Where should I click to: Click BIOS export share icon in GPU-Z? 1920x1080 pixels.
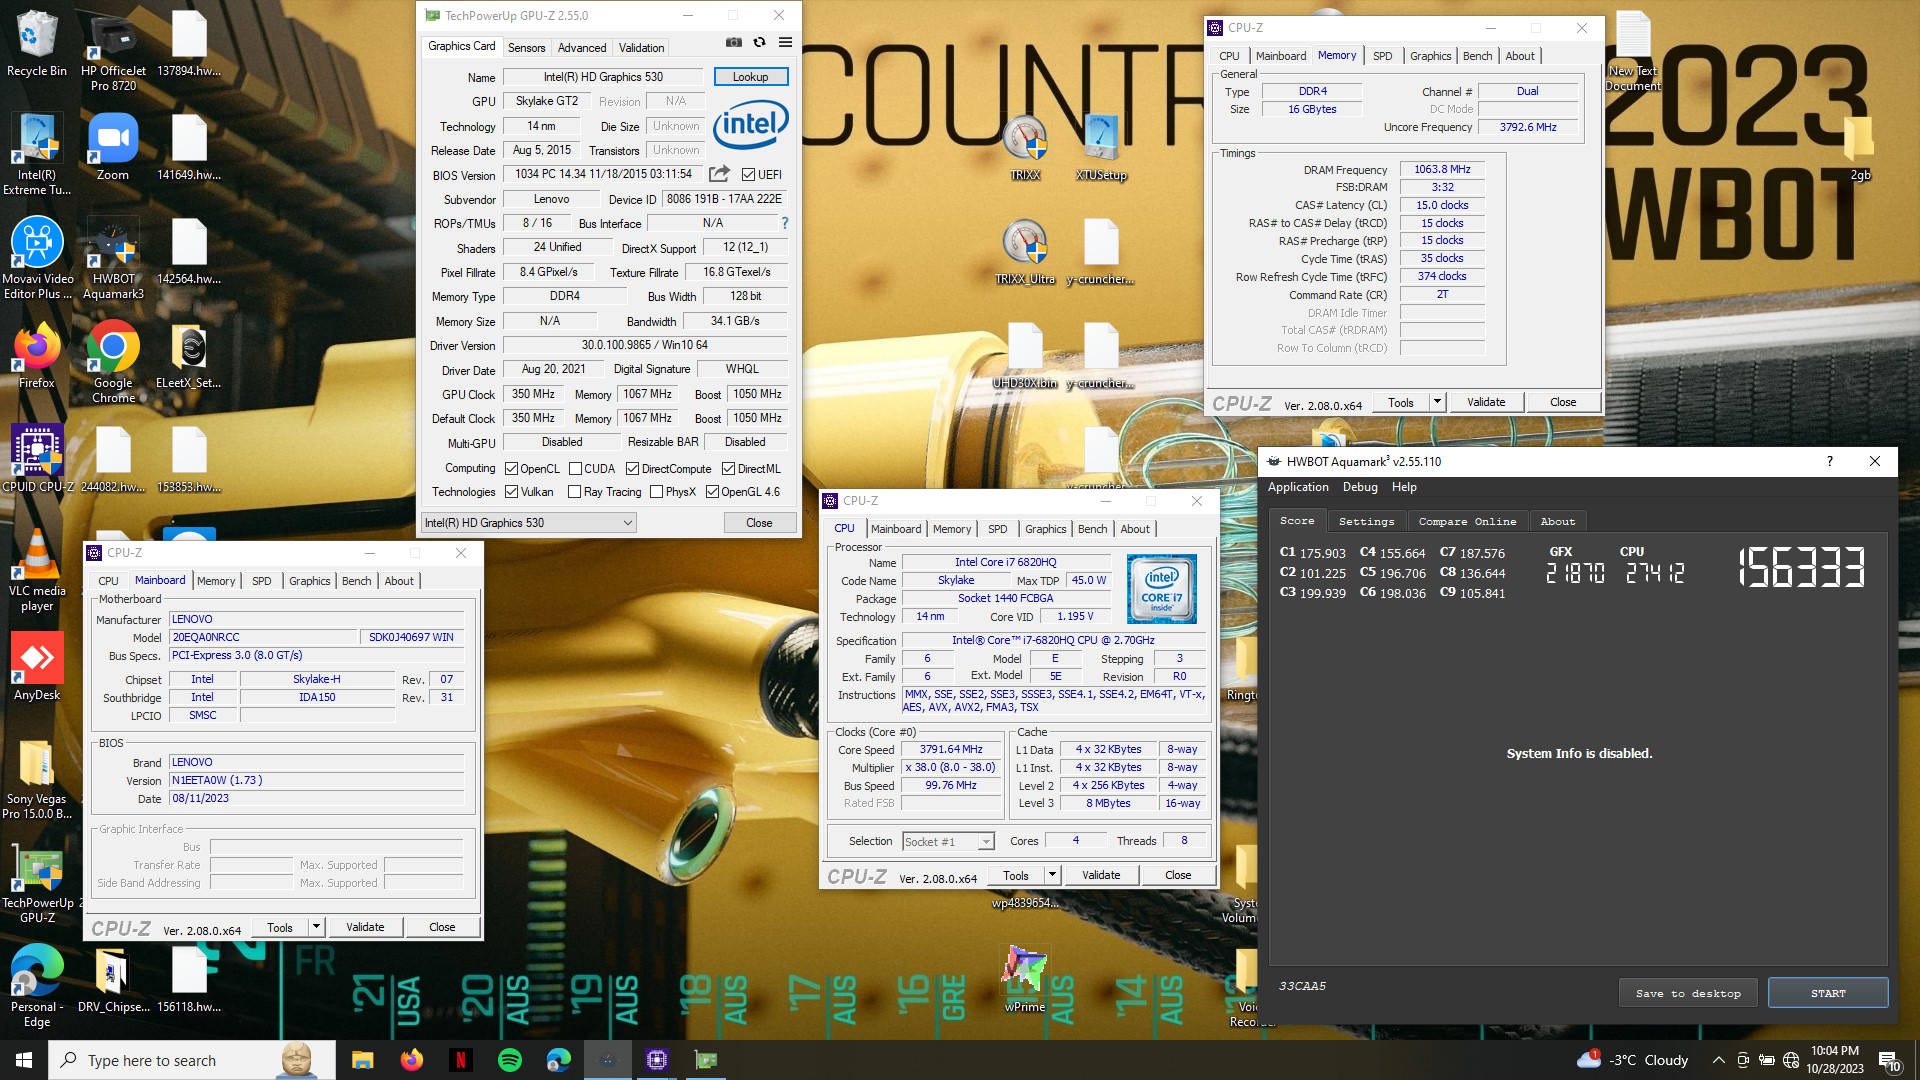[x=719, y=174]
